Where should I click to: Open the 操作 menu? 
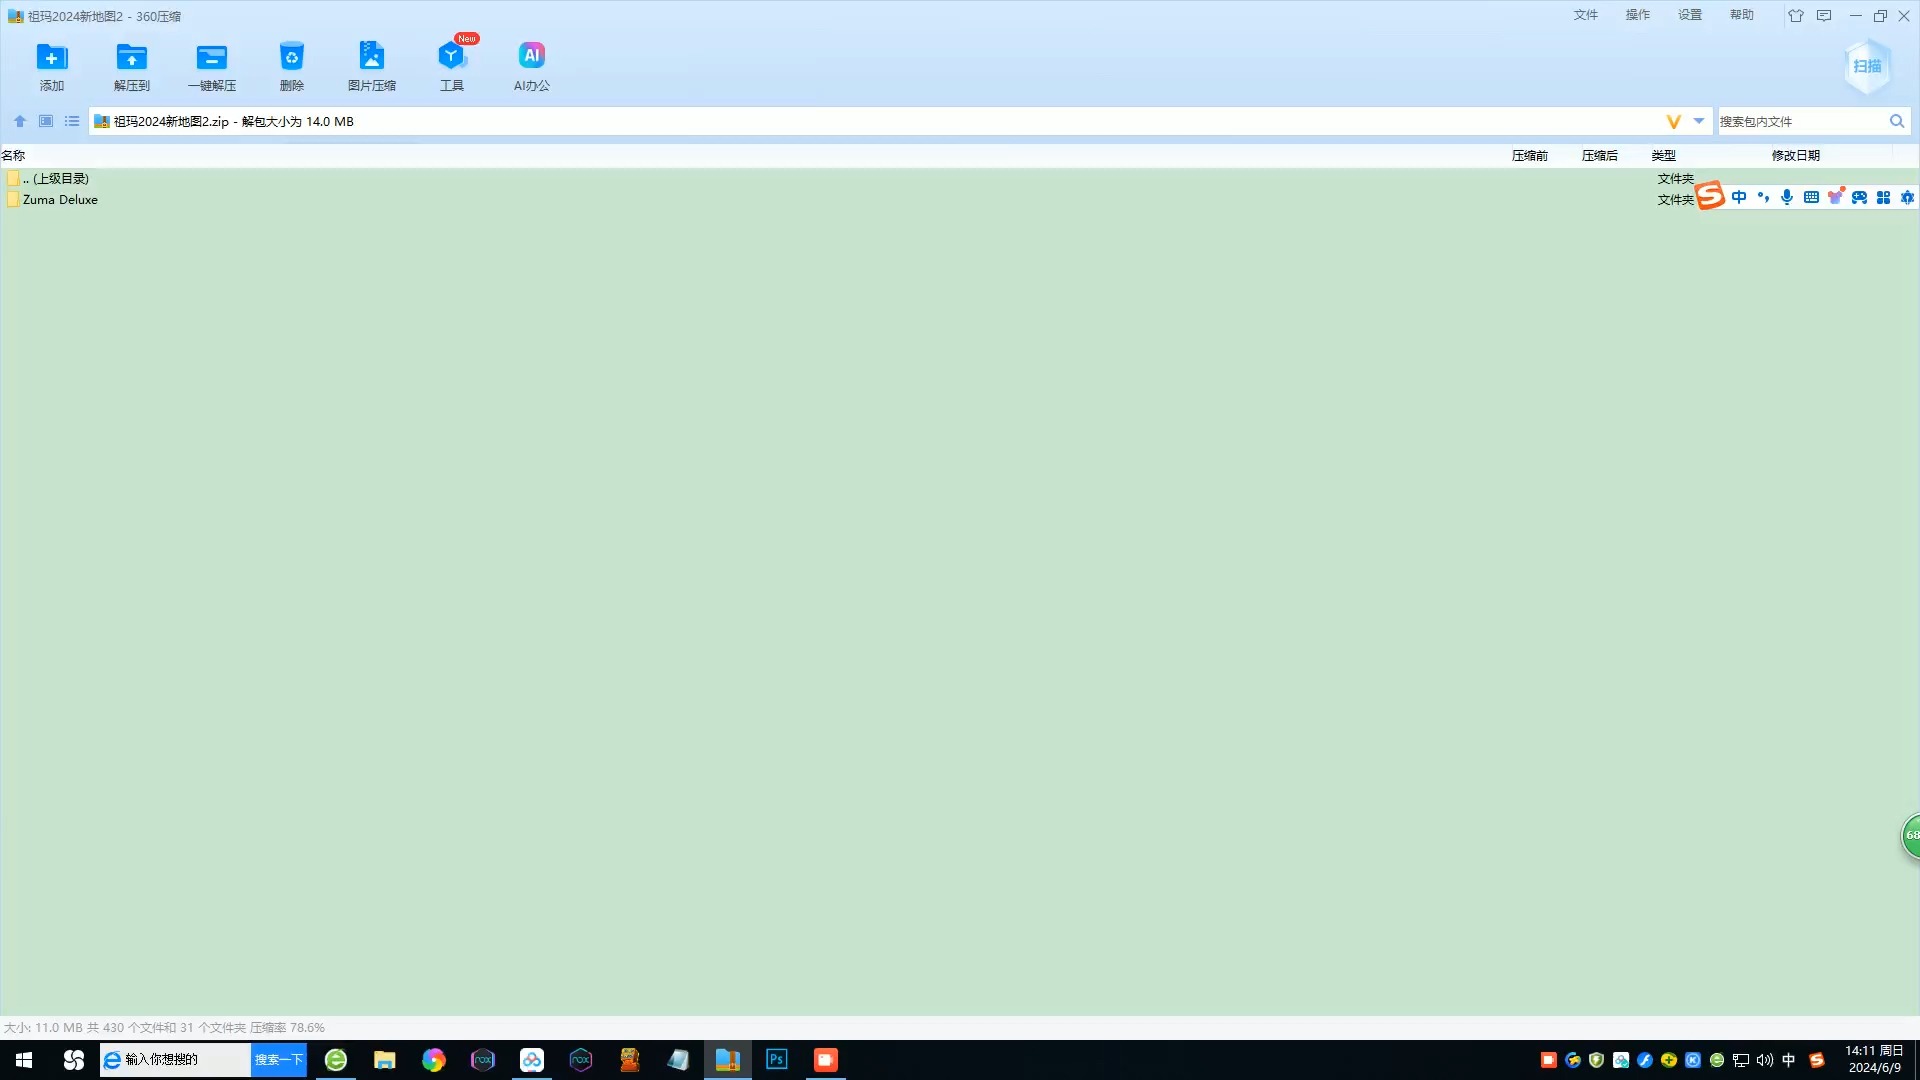click(x=1638, y=15)
